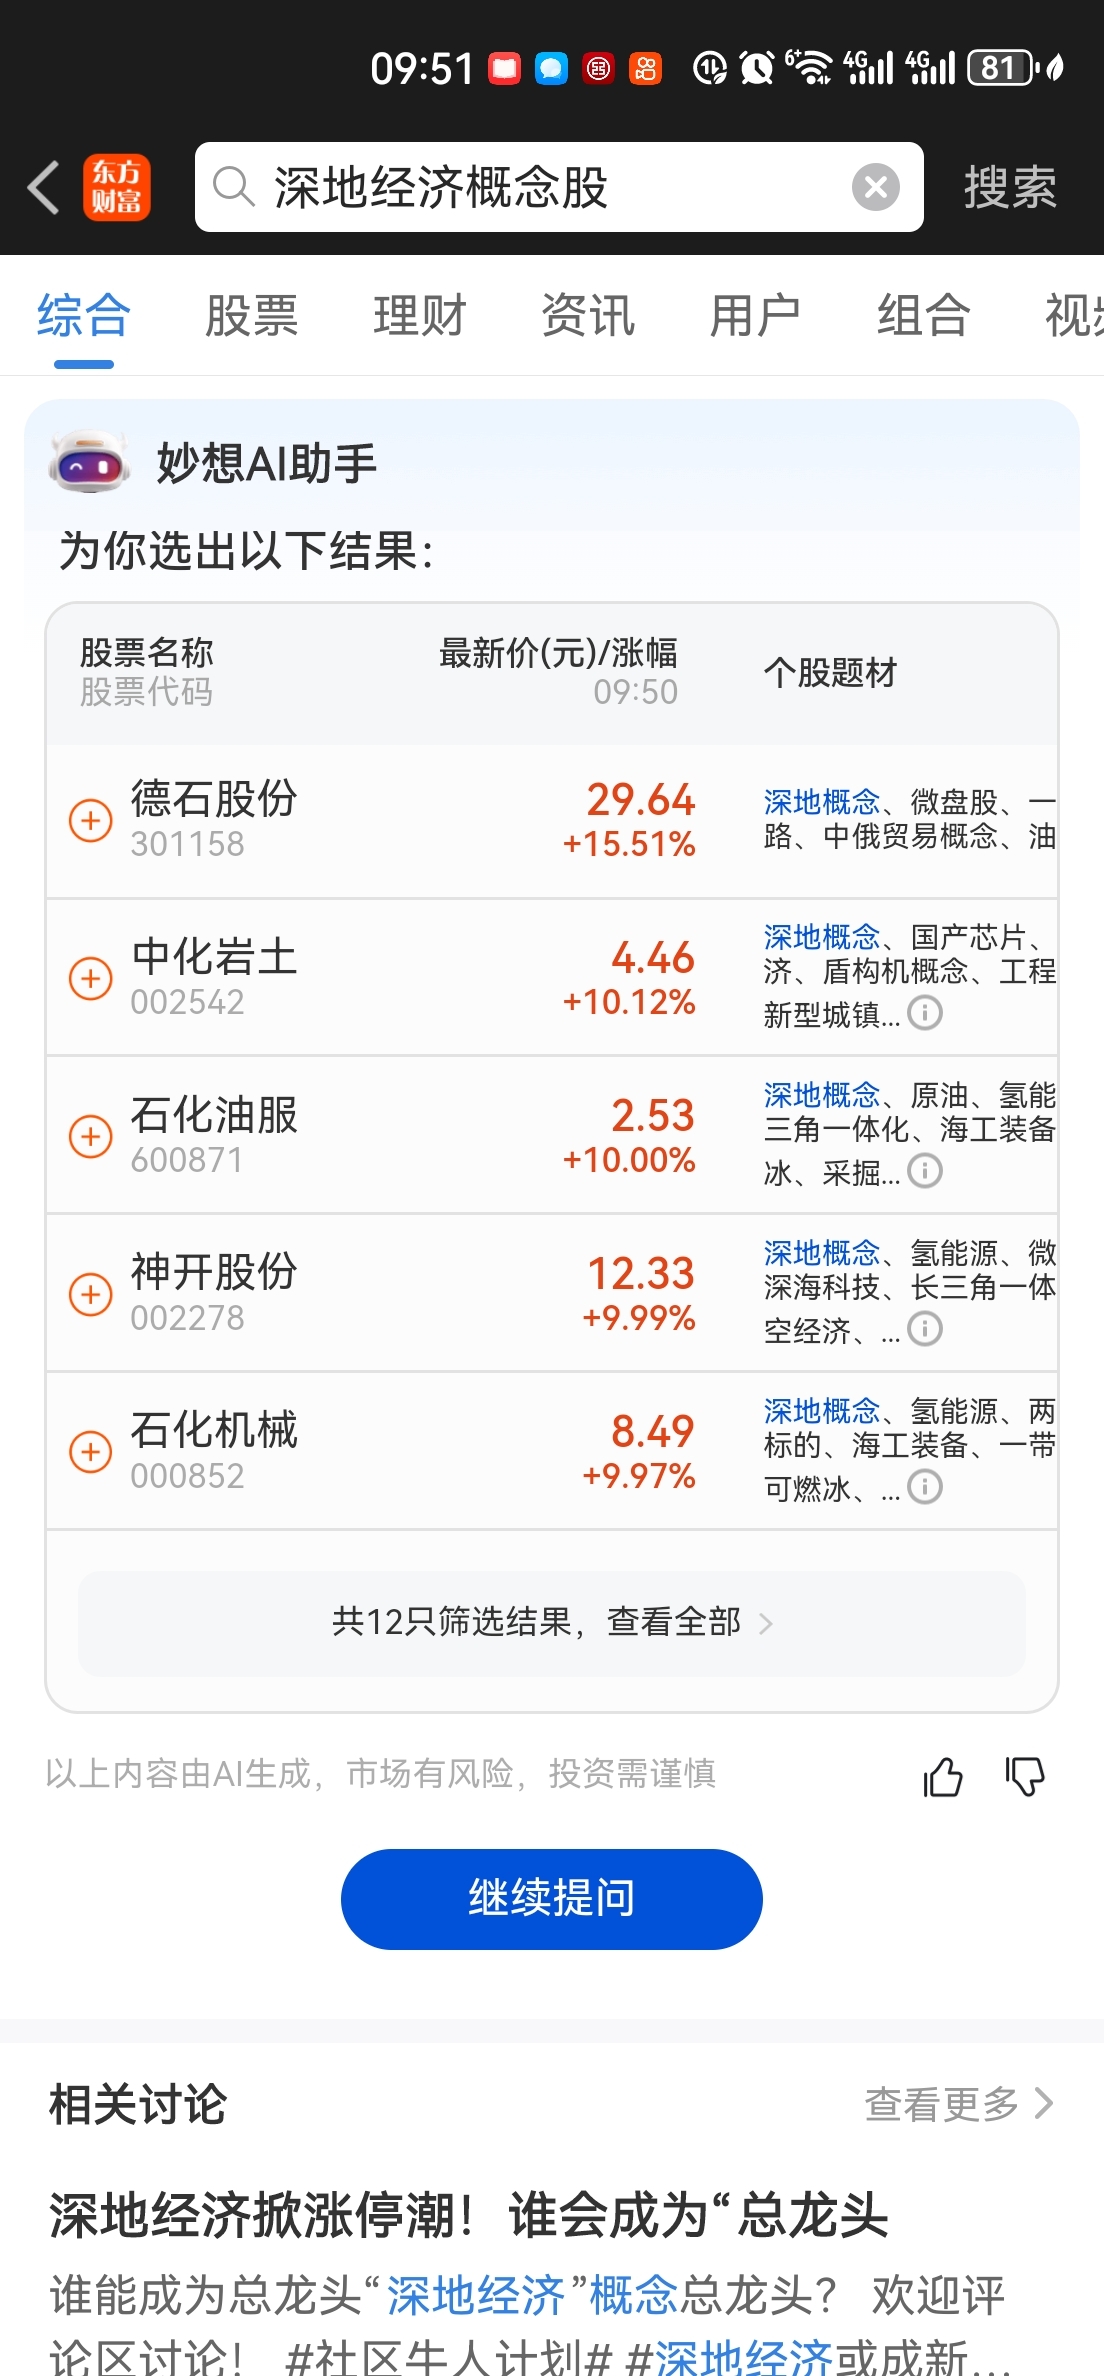Tap the thumbs-up like icon

coord(942,1777)
